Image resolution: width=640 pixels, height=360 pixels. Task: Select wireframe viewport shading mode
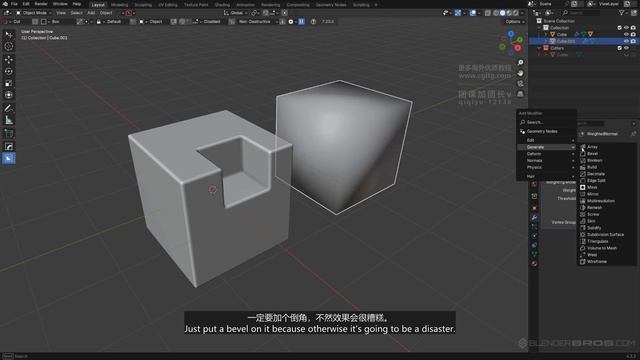(496, 13)
